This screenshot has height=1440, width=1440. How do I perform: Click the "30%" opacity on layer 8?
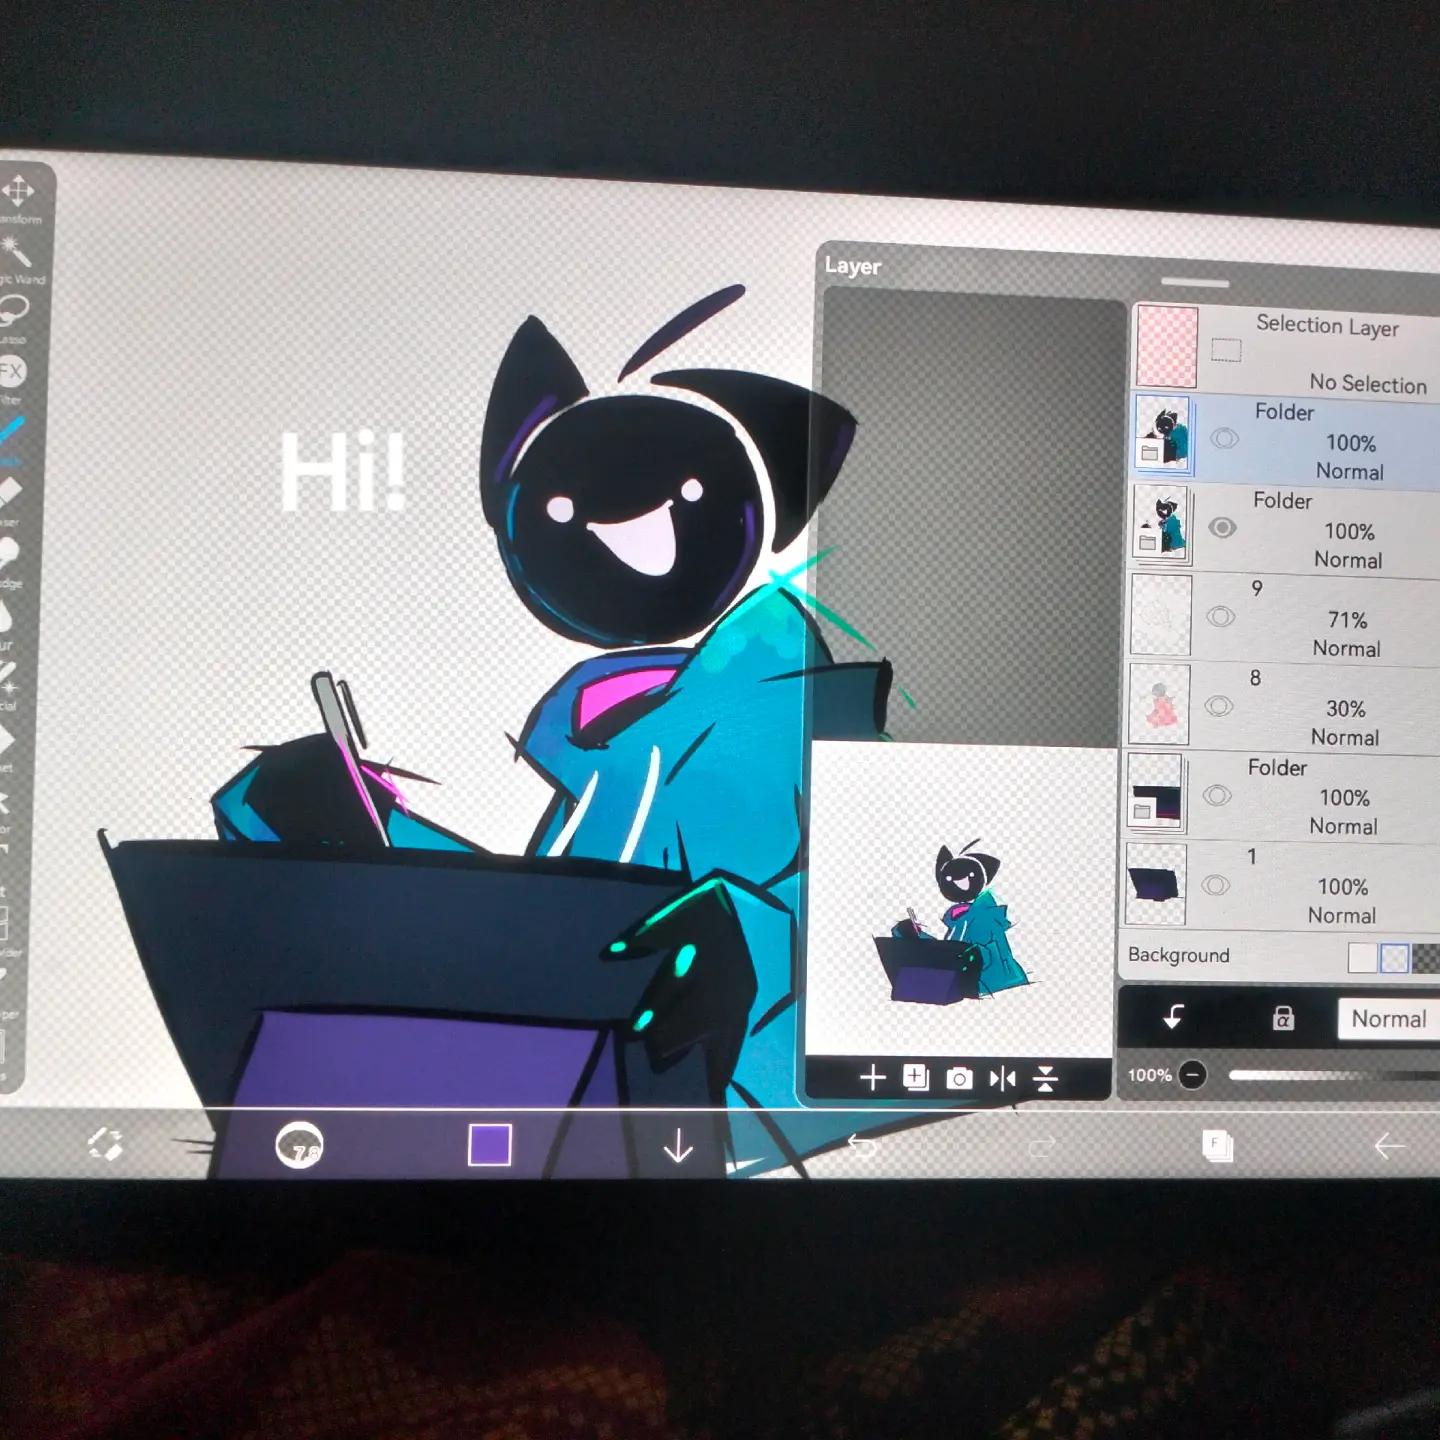click(x=1345, y=709)
